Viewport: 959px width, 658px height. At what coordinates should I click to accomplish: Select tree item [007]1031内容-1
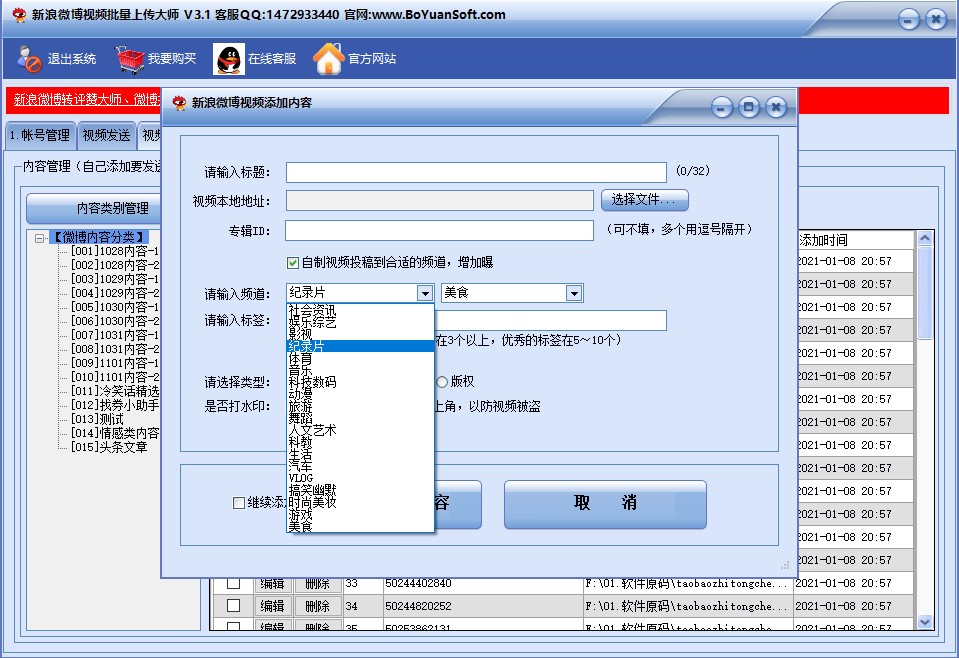pos(115,335)
